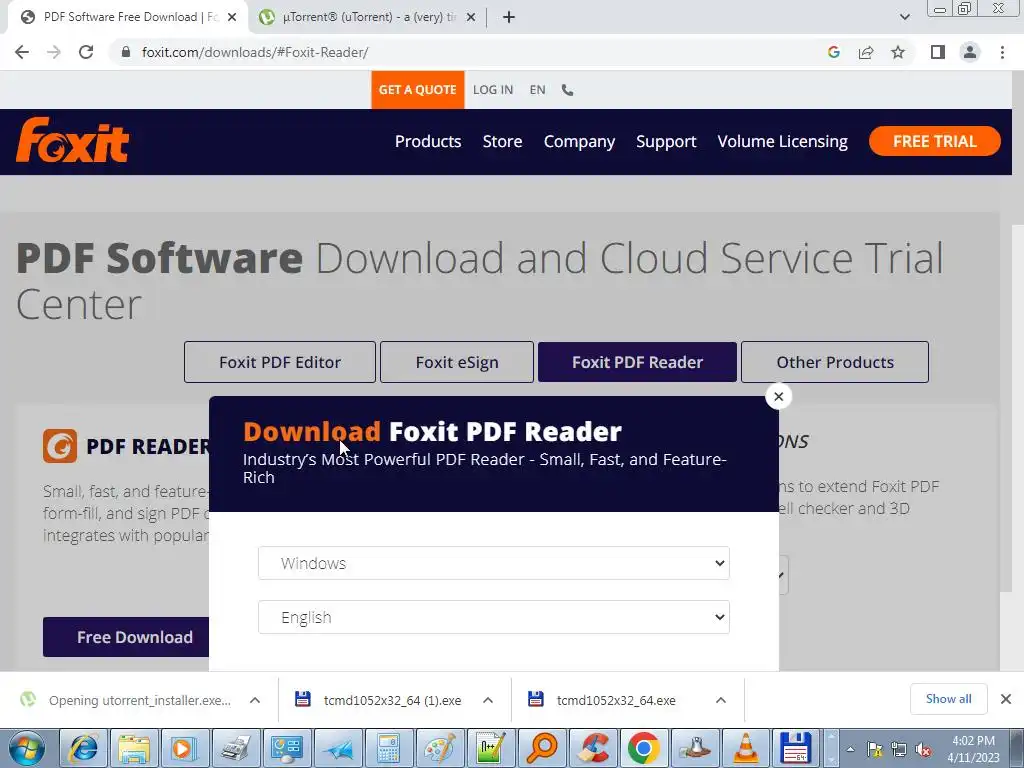Open the Calculator taskbar icon

[388, 748]
